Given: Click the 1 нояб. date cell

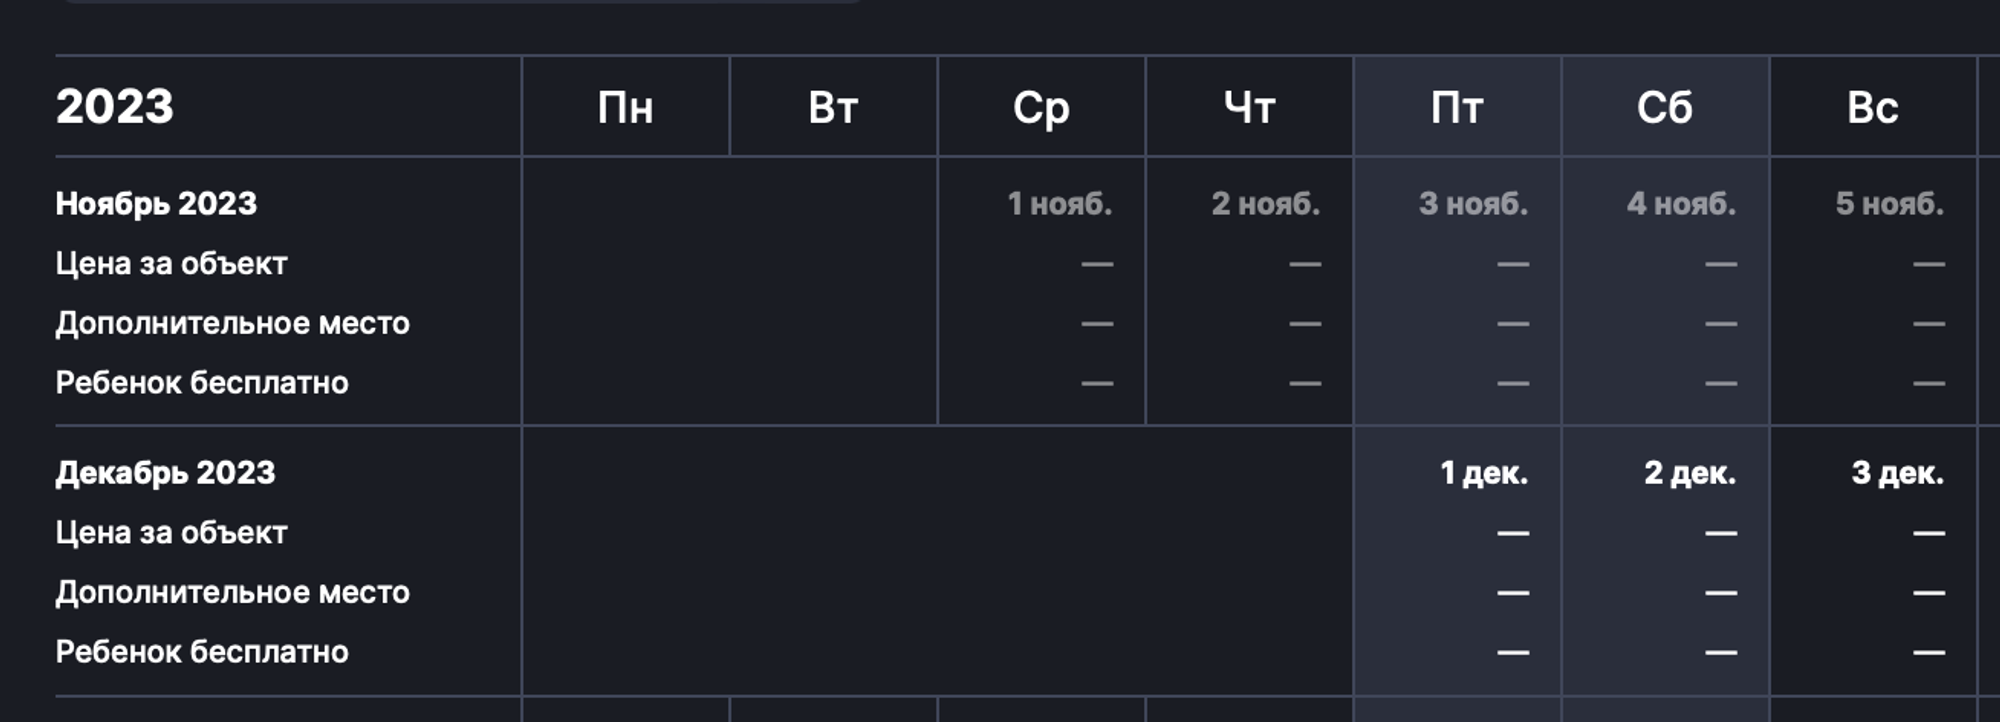Looking at the screenshot, I should (1059, 204).
